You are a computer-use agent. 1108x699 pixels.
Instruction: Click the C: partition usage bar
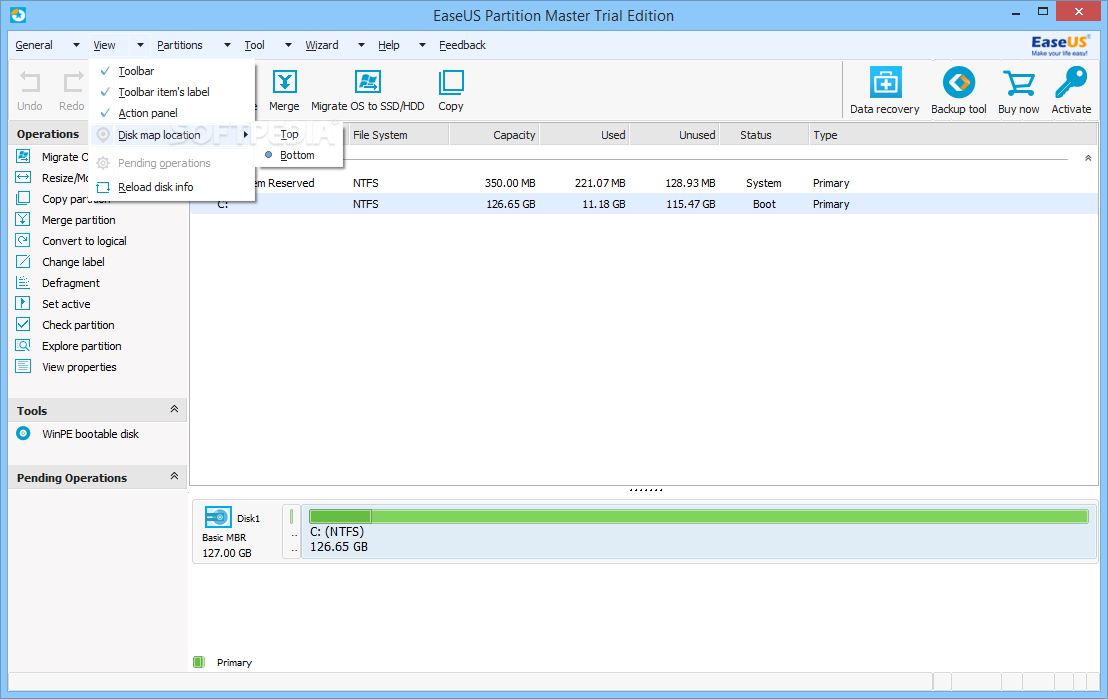pyautogui.click(x=698, y=517)
